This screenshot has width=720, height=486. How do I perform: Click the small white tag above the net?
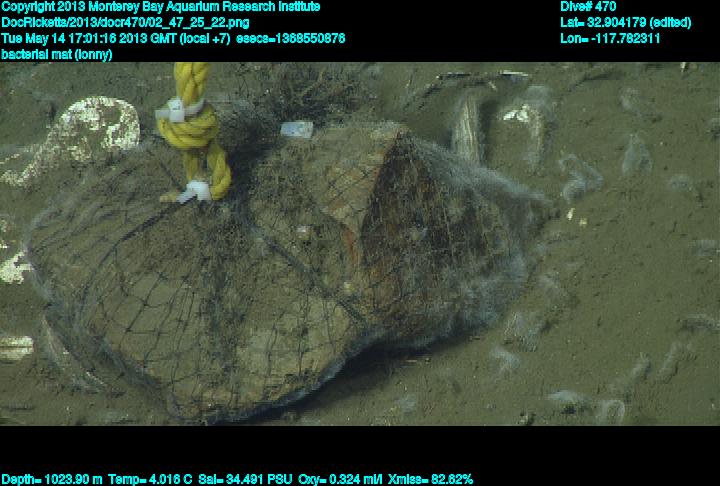pos(296,130)
